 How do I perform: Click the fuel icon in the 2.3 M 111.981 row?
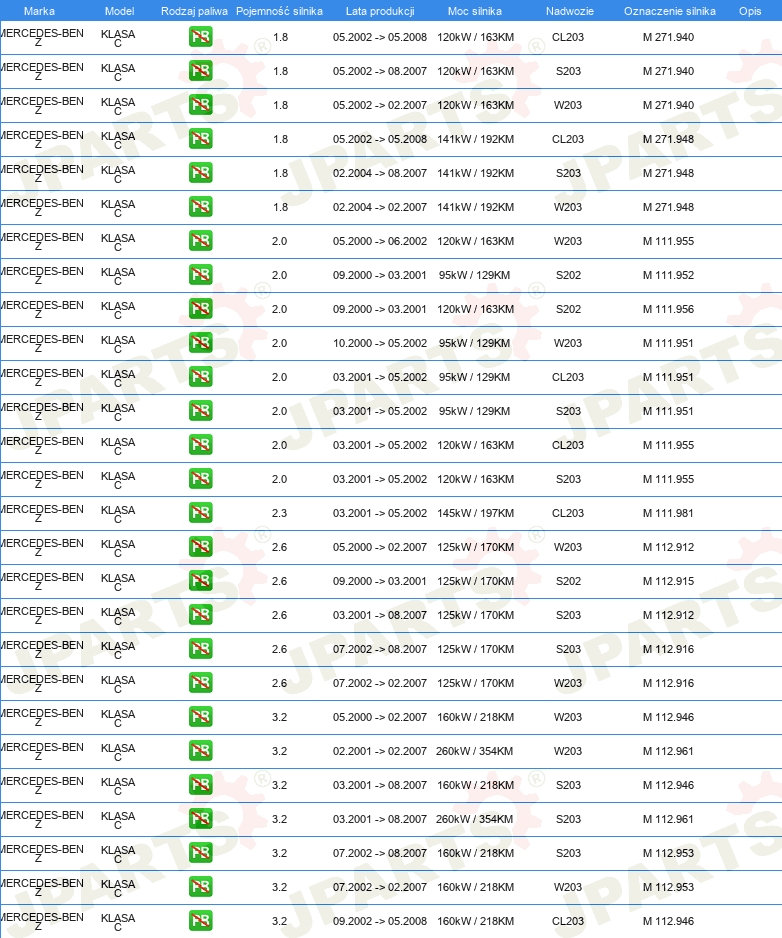[x=200, y=513]
